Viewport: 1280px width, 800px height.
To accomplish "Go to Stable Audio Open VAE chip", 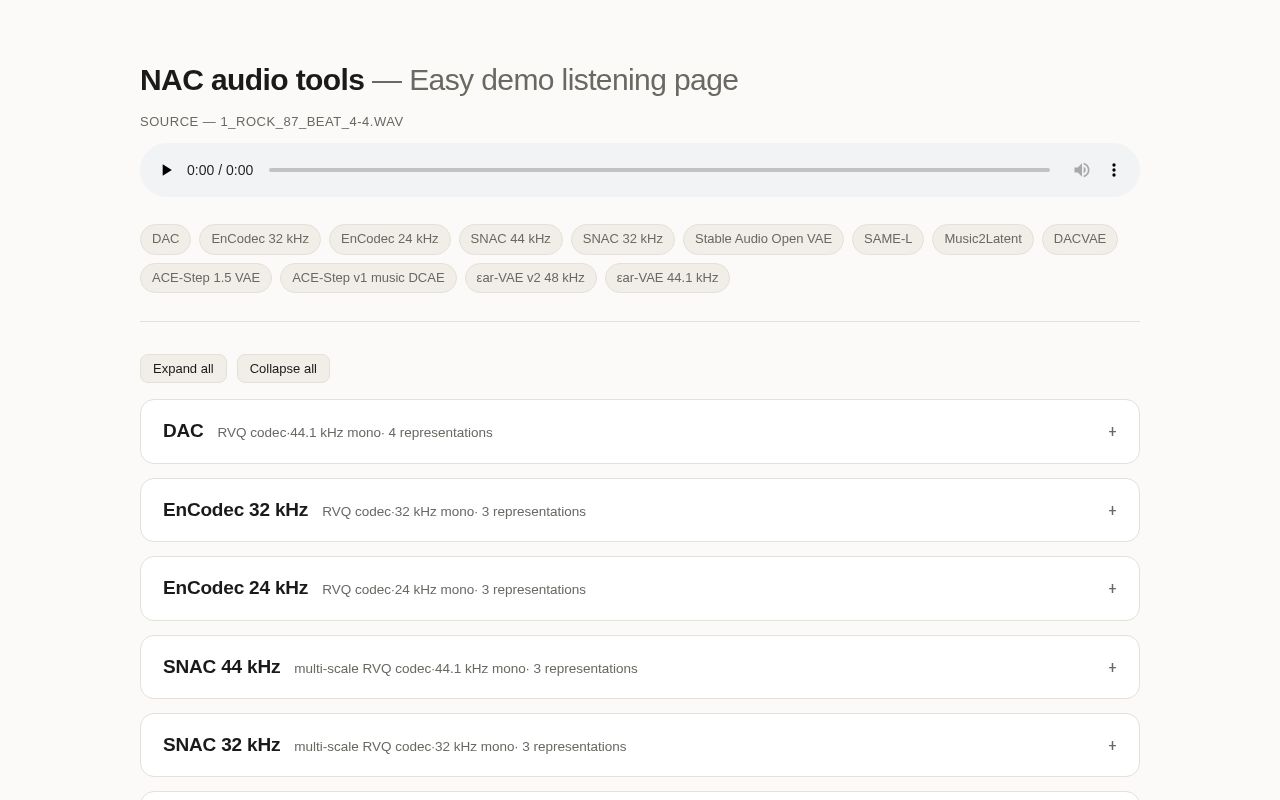I will point(763,239).
